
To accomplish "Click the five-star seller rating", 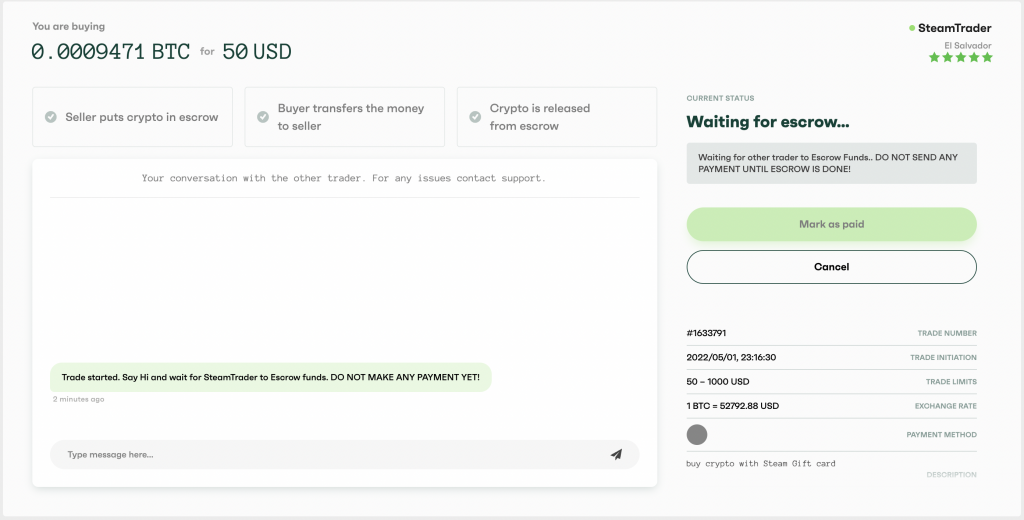I will (x=960, y=58).
